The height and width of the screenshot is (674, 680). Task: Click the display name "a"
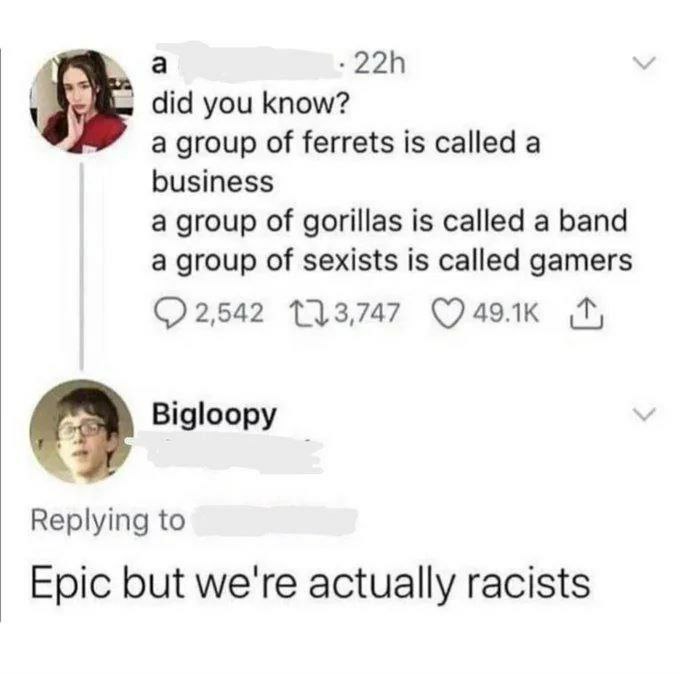click(x=159, y=64)
